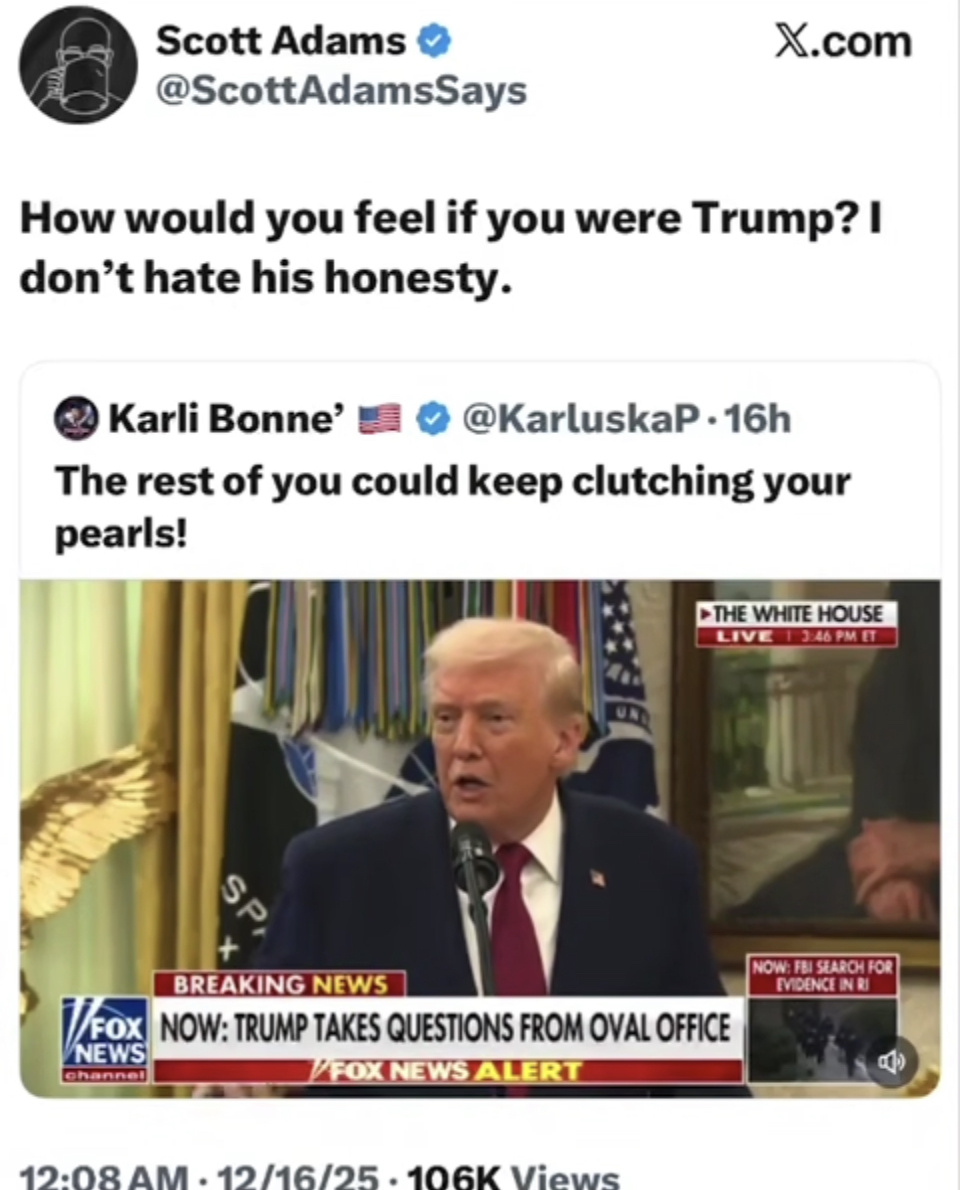Click the Breaking News headline banner

448,1028
